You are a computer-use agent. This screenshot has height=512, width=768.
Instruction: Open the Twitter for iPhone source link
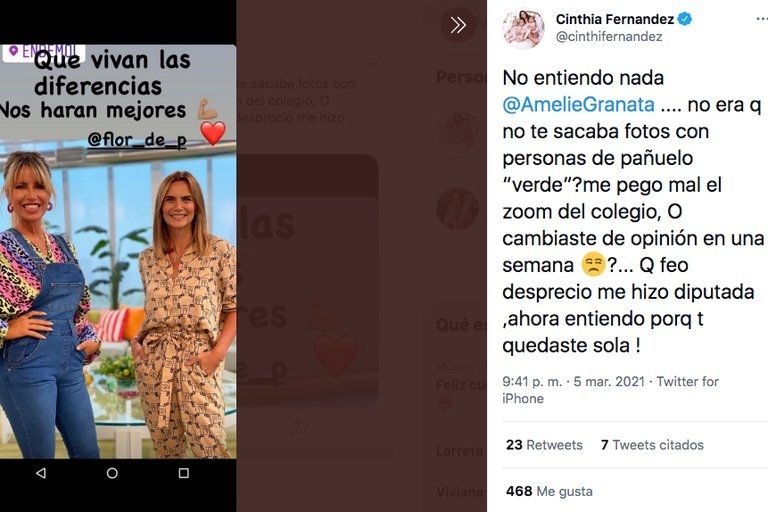click(610, 390)
